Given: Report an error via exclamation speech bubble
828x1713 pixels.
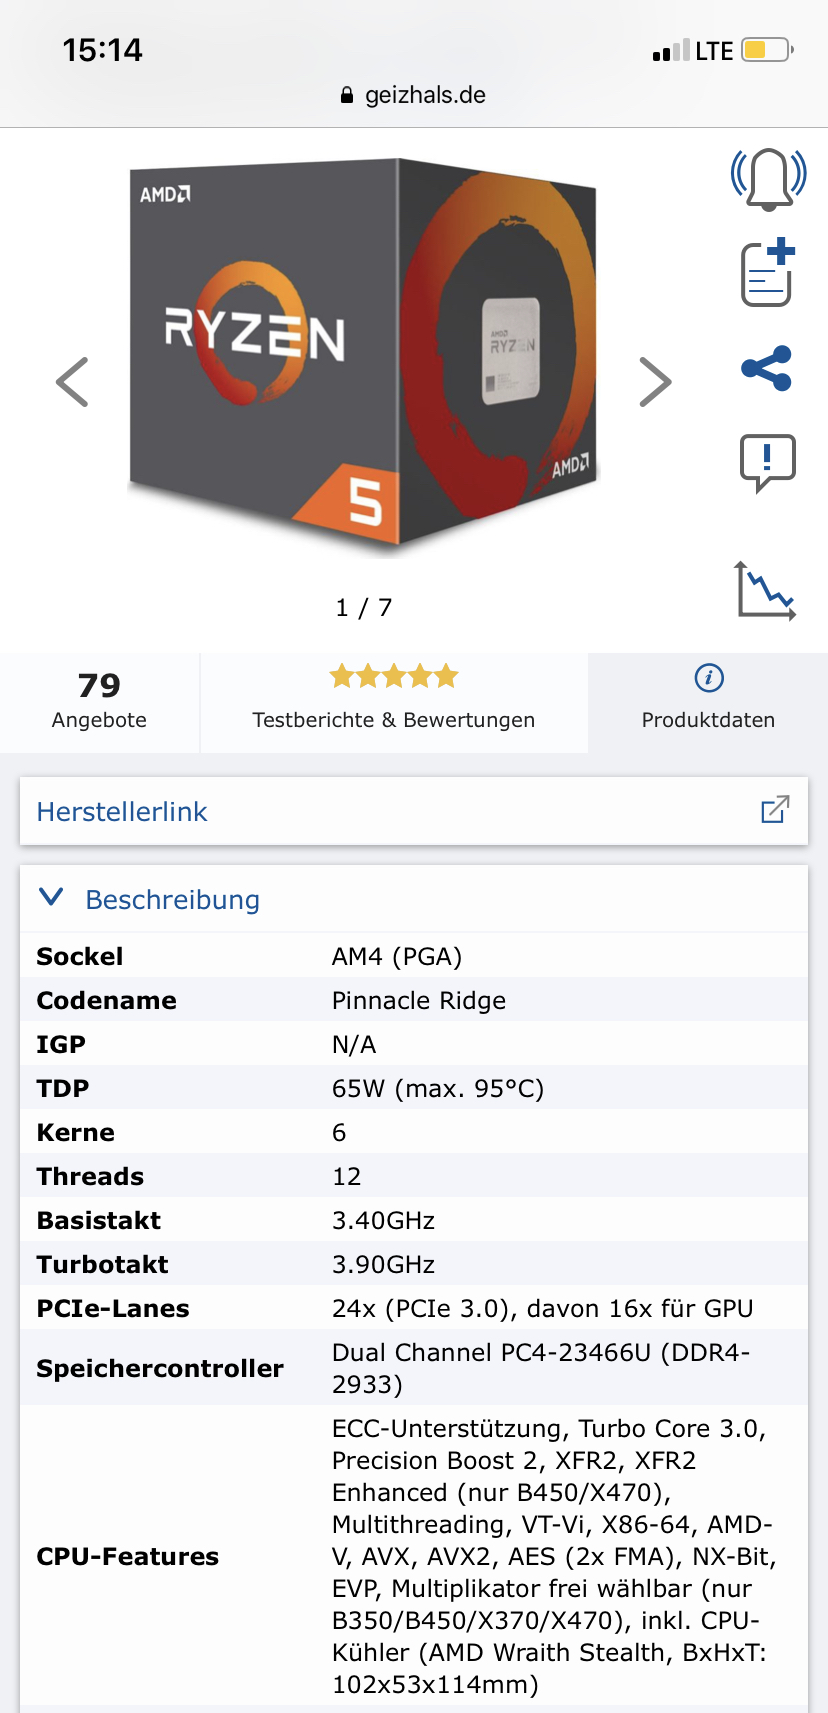Looking at the screenshot, I should pos(767,463).
